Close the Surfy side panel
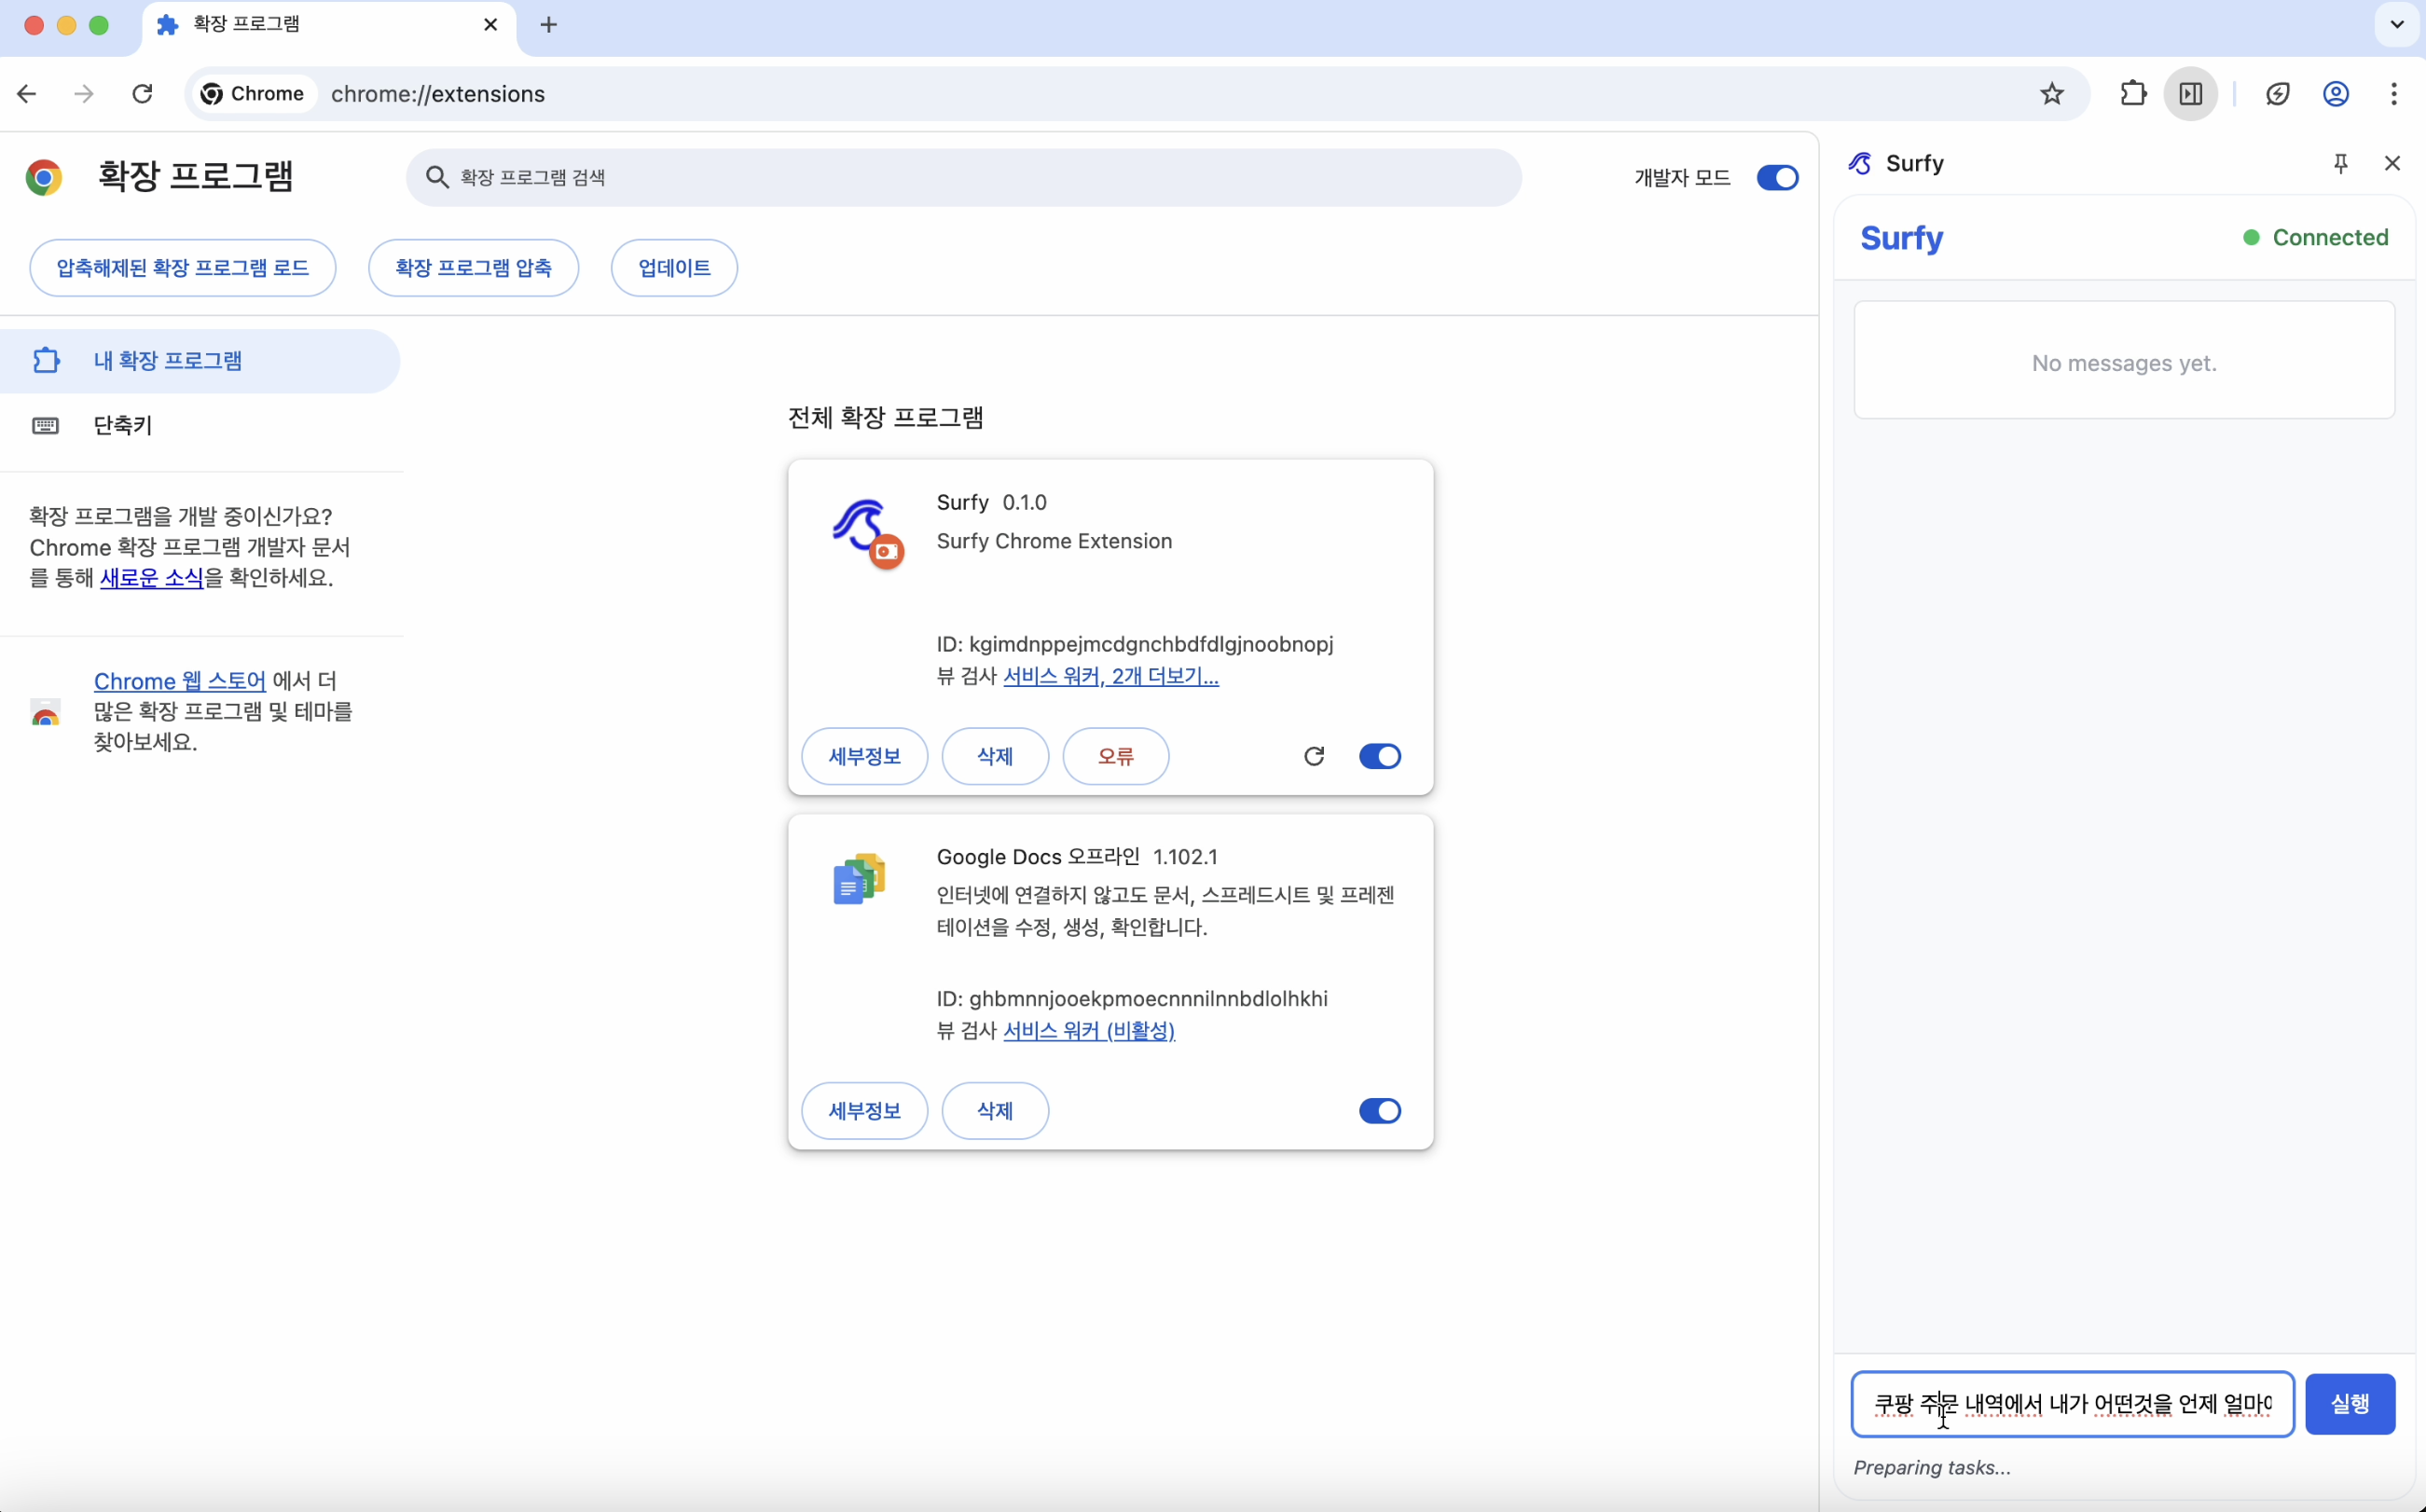The image size is (2426, 1512). pos(2392,163)
